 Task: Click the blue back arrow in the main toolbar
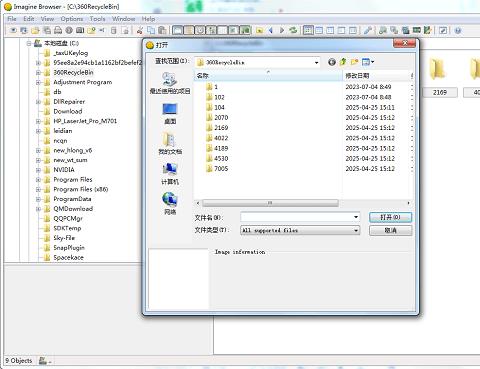[x=271, y=31]
